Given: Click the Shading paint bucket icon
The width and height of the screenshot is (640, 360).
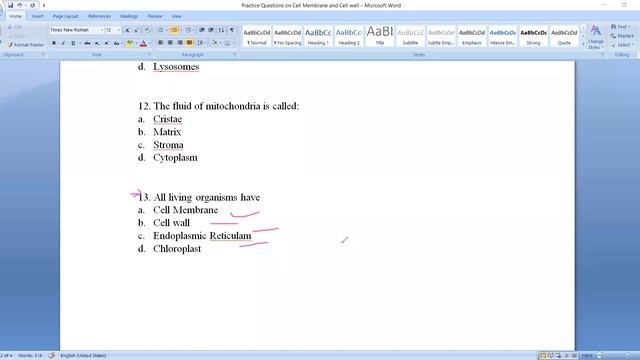Looking at the screenshot, I should coord(215,43).
